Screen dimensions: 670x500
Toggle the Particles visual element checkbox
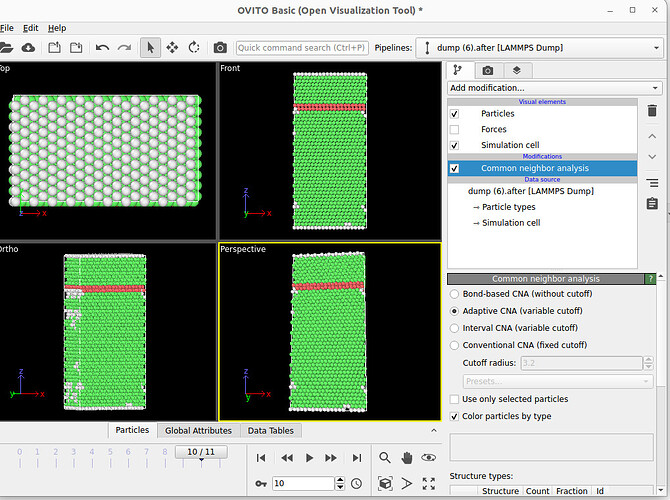coord(455,114)
